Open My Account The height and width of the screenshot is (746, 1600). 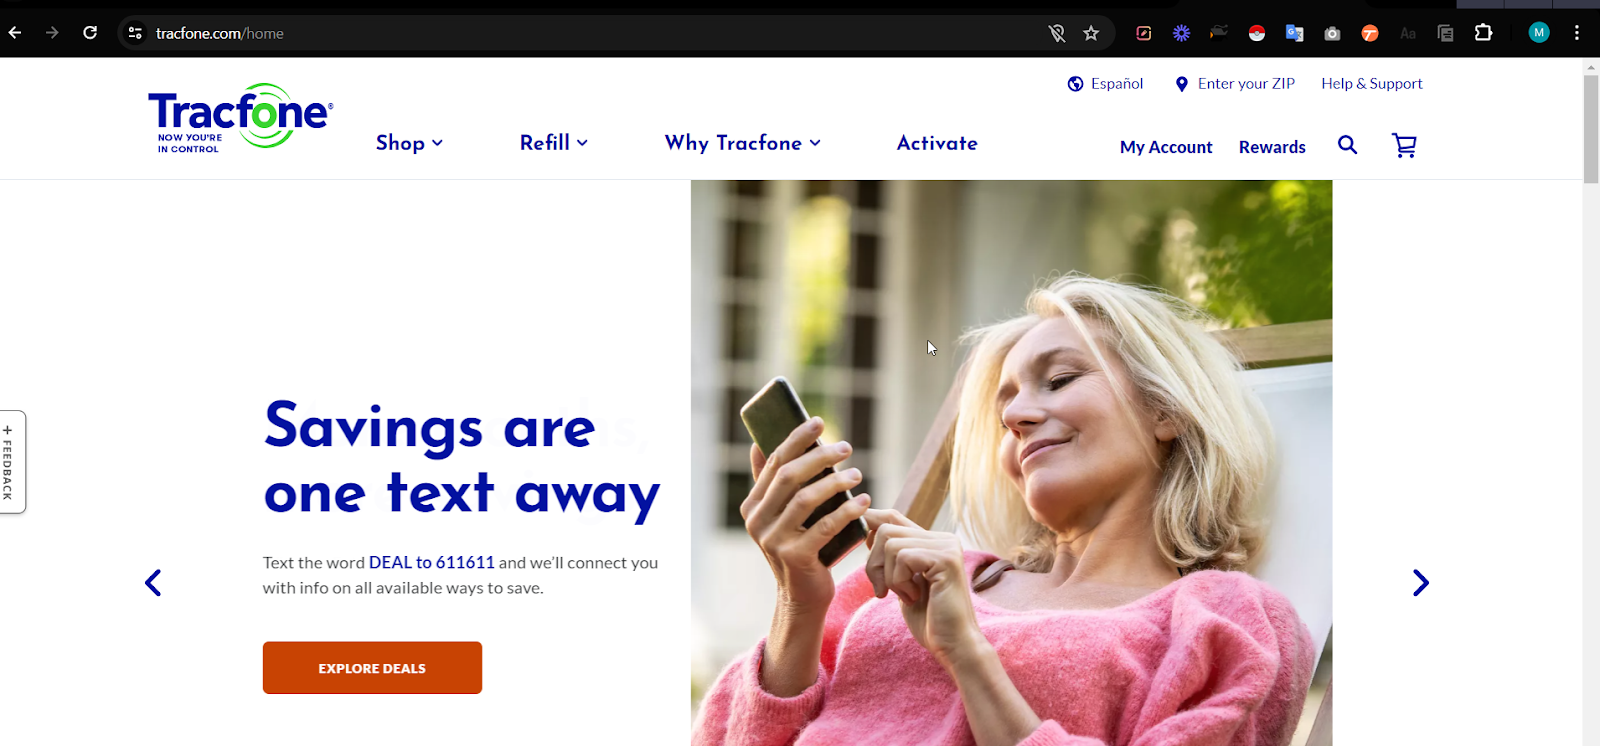[x=1166, y=147]
